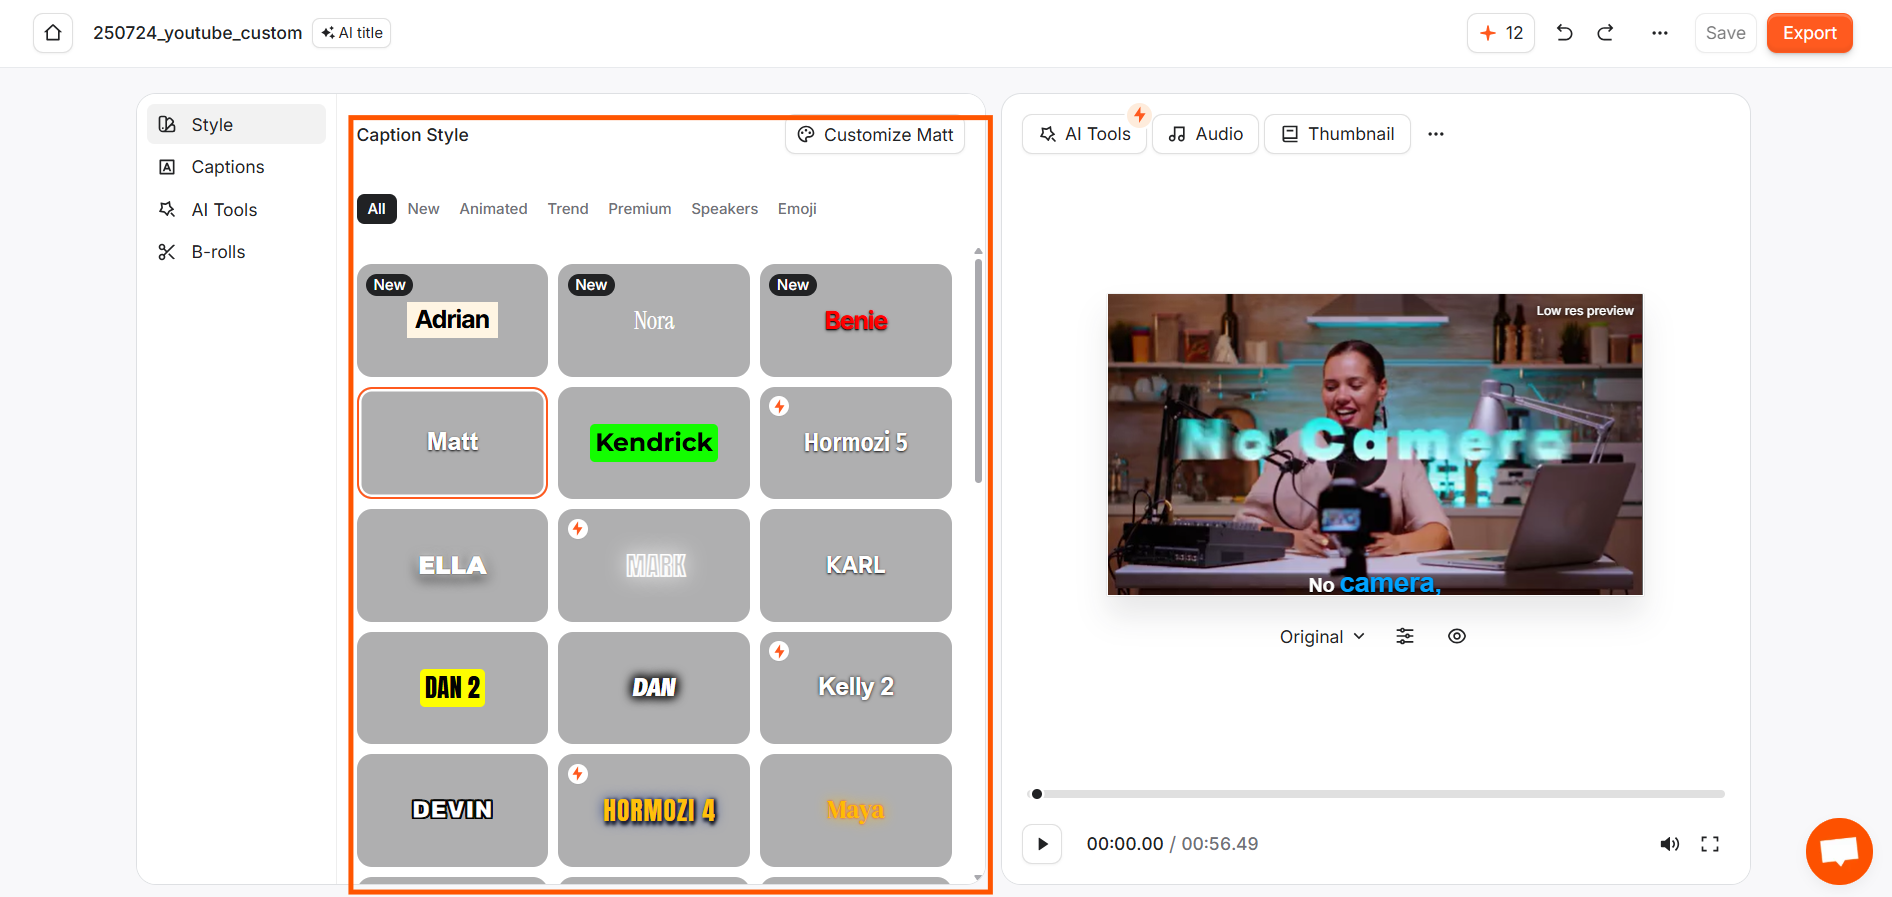Save the project
The width and height of the screenshot is (1892, 897).
[x=1725, y=33]
